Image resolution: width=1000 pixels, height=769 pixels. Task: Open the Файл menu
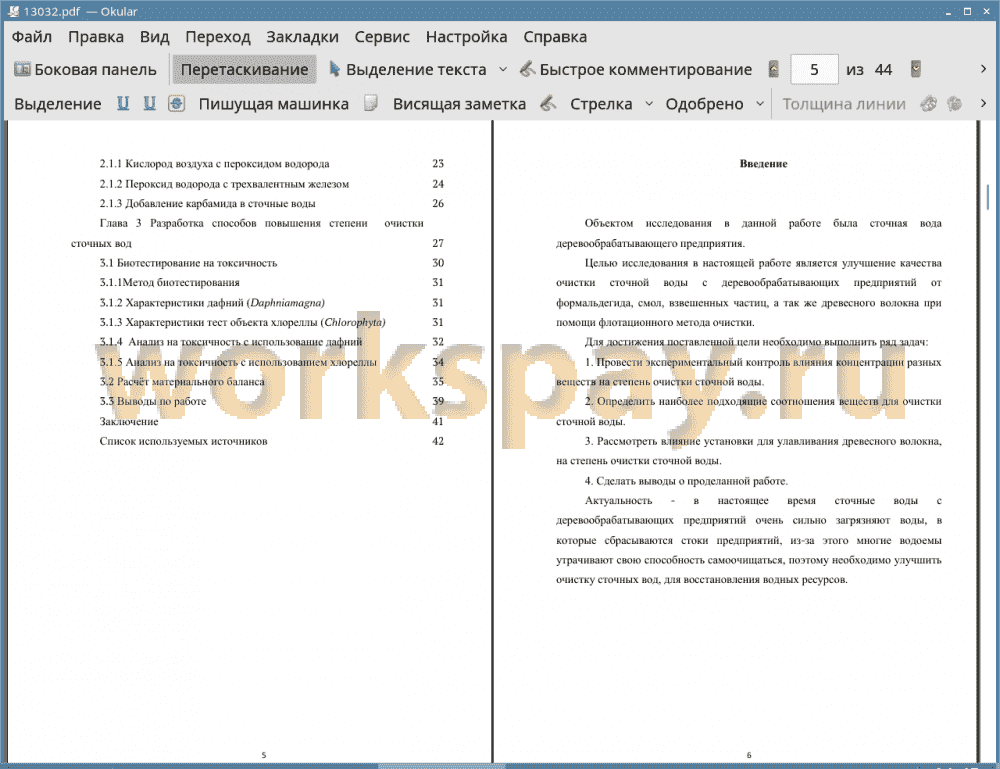32,37
